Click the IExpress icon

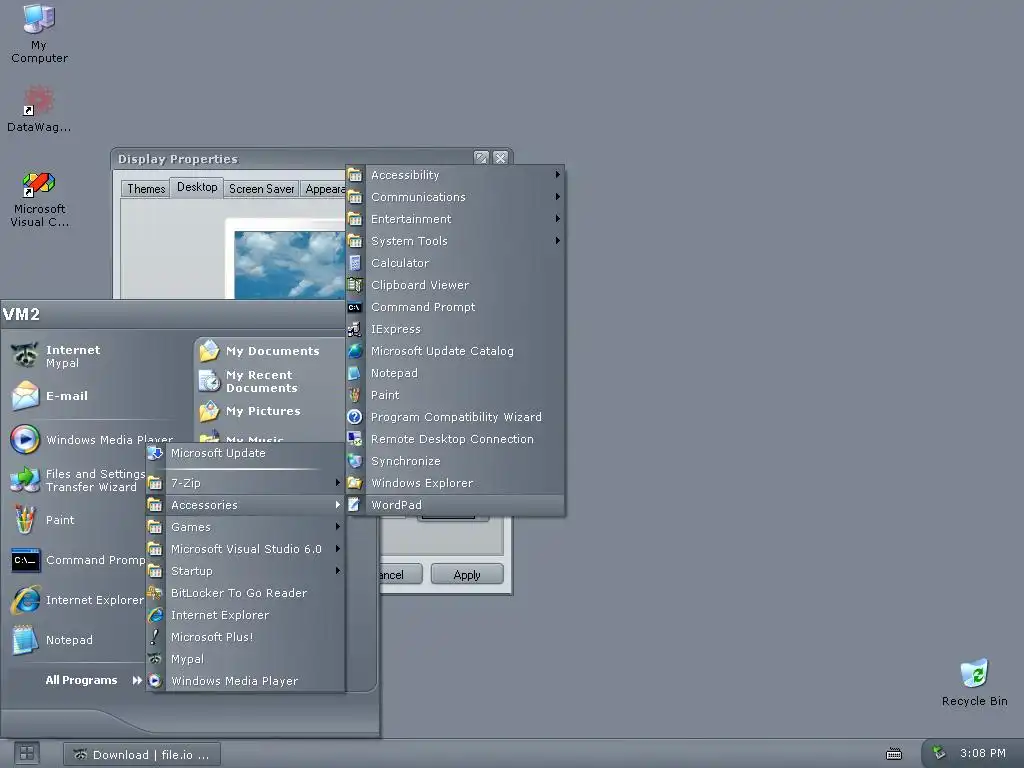tap(355, 329)
